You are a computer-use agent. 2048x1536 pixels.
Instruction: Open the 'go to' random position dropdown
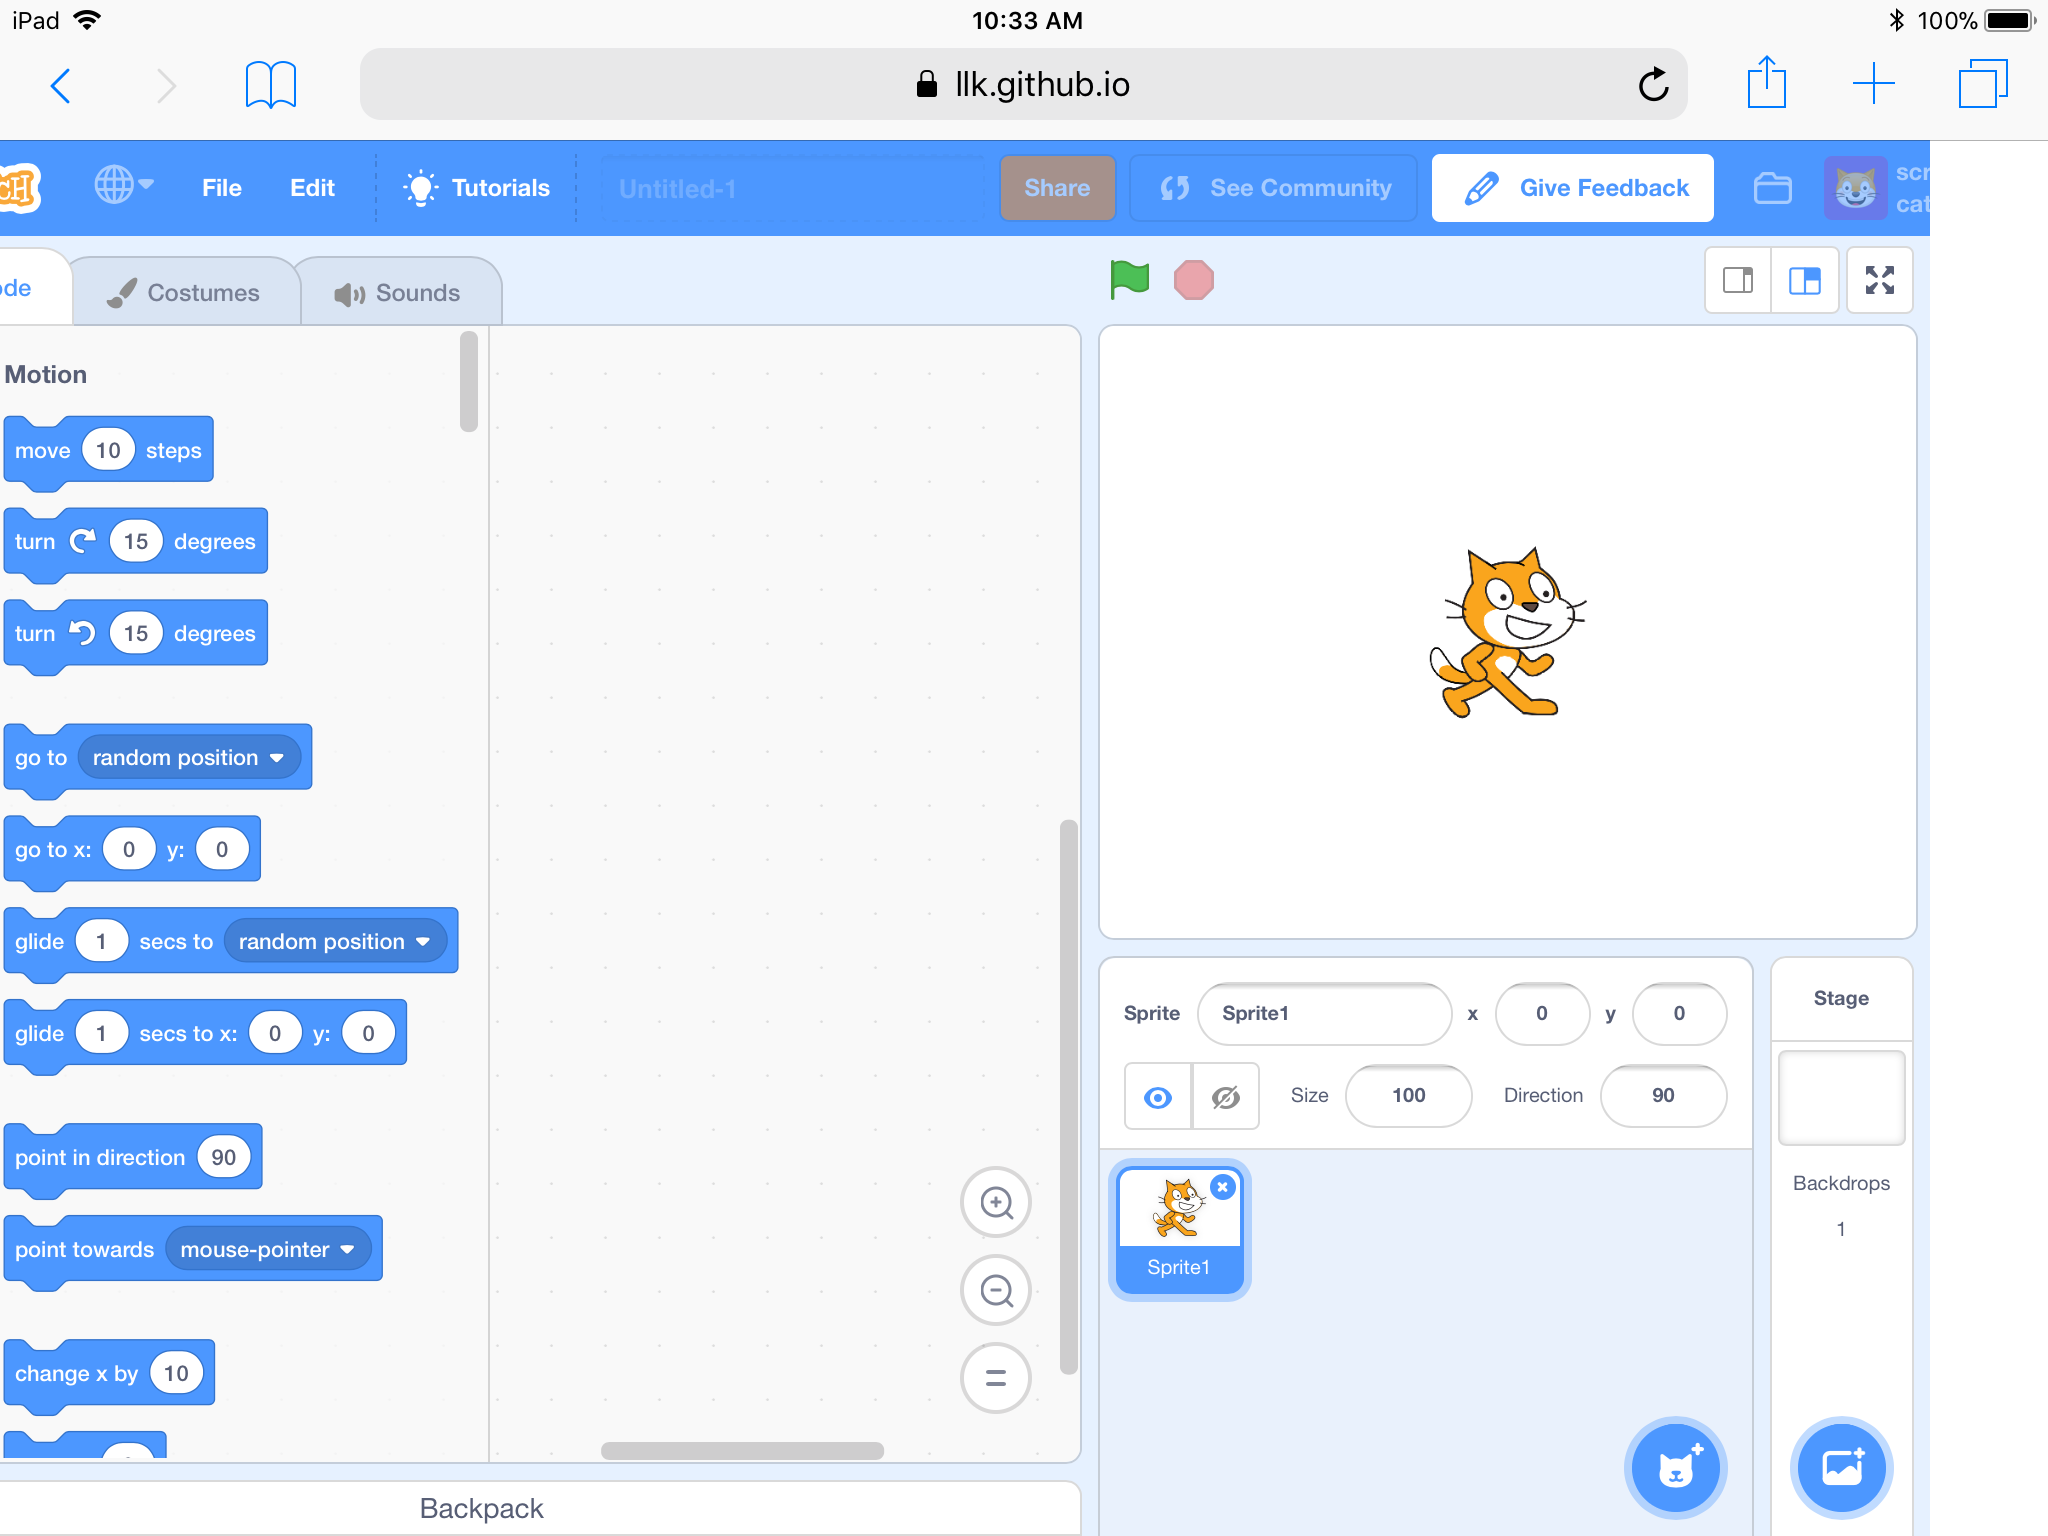click(188, 758)
